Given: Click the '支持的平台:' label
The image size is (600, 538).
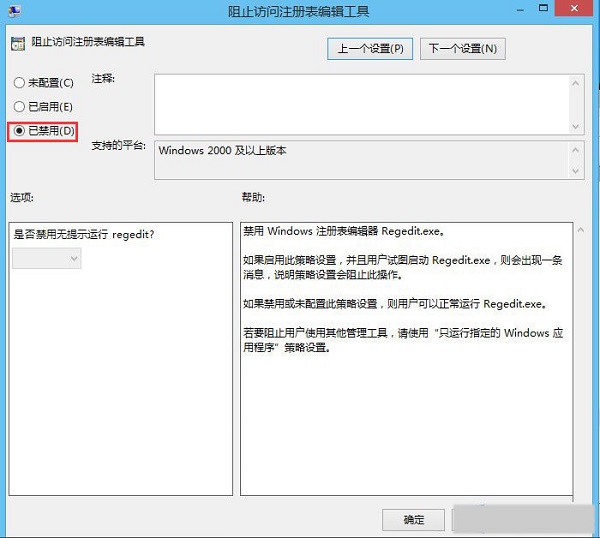Looking at the screenshot, I should (119, 145).
